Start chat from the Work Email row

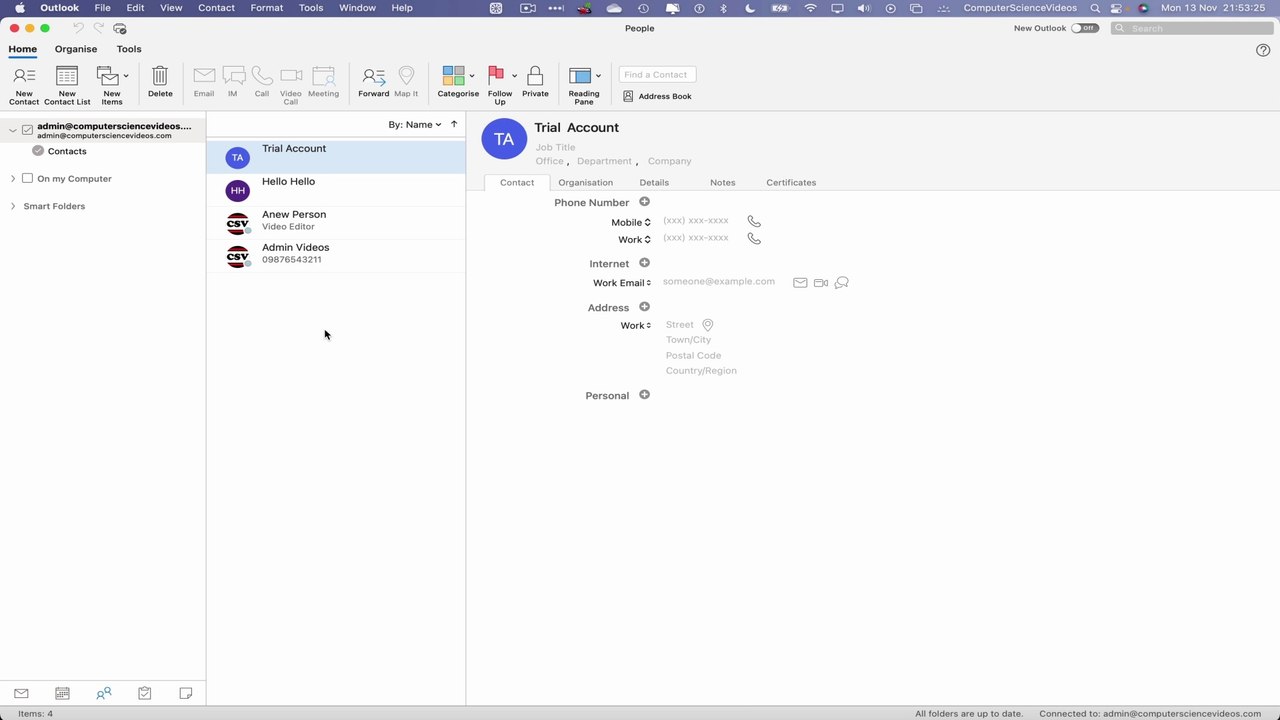click(x=842, y=283)
